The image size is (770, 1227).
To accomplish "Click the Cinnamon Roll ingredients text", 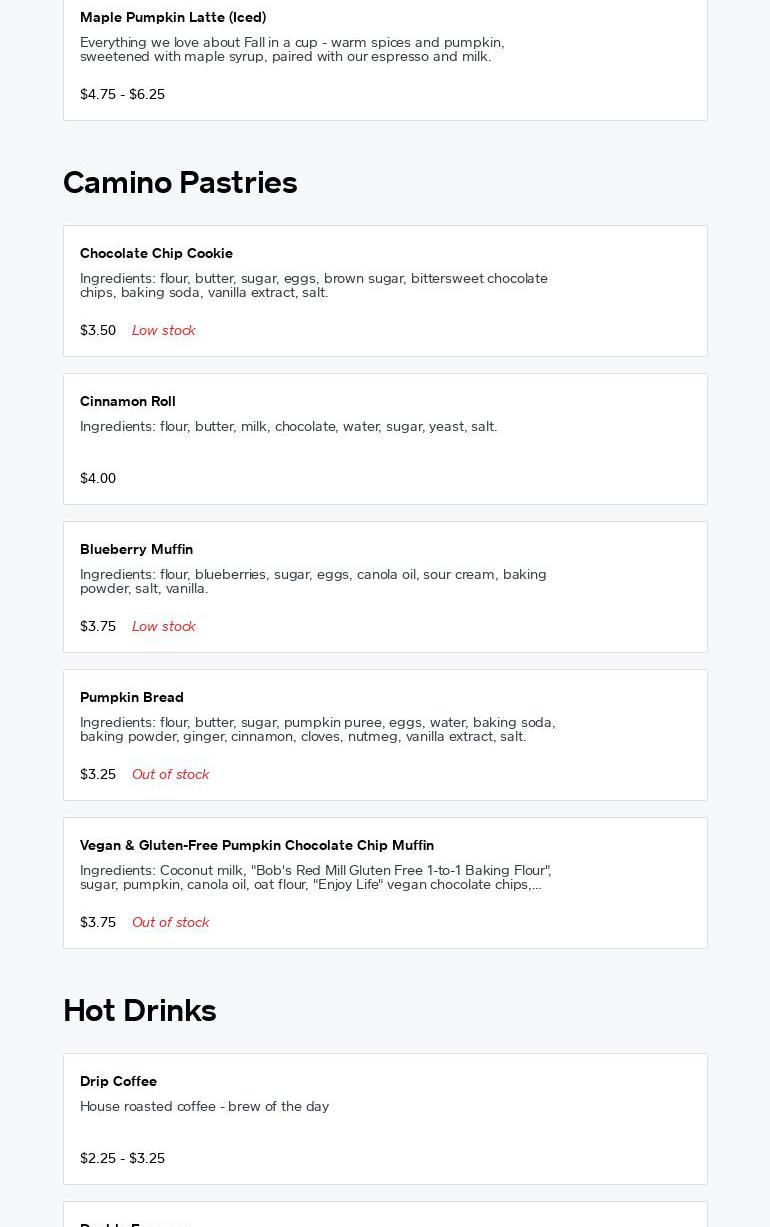I will (x=288, y=426).
